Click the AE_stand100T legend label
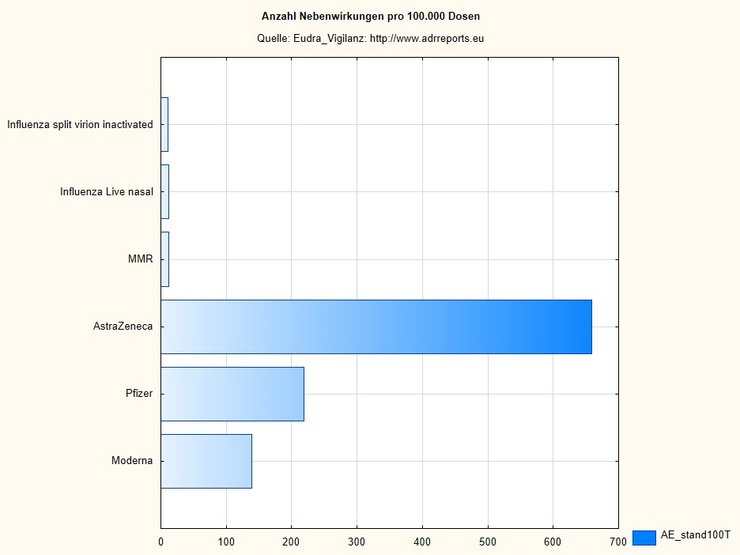Image resolution: width=740 pixels, height=555 pixels. 695,535
